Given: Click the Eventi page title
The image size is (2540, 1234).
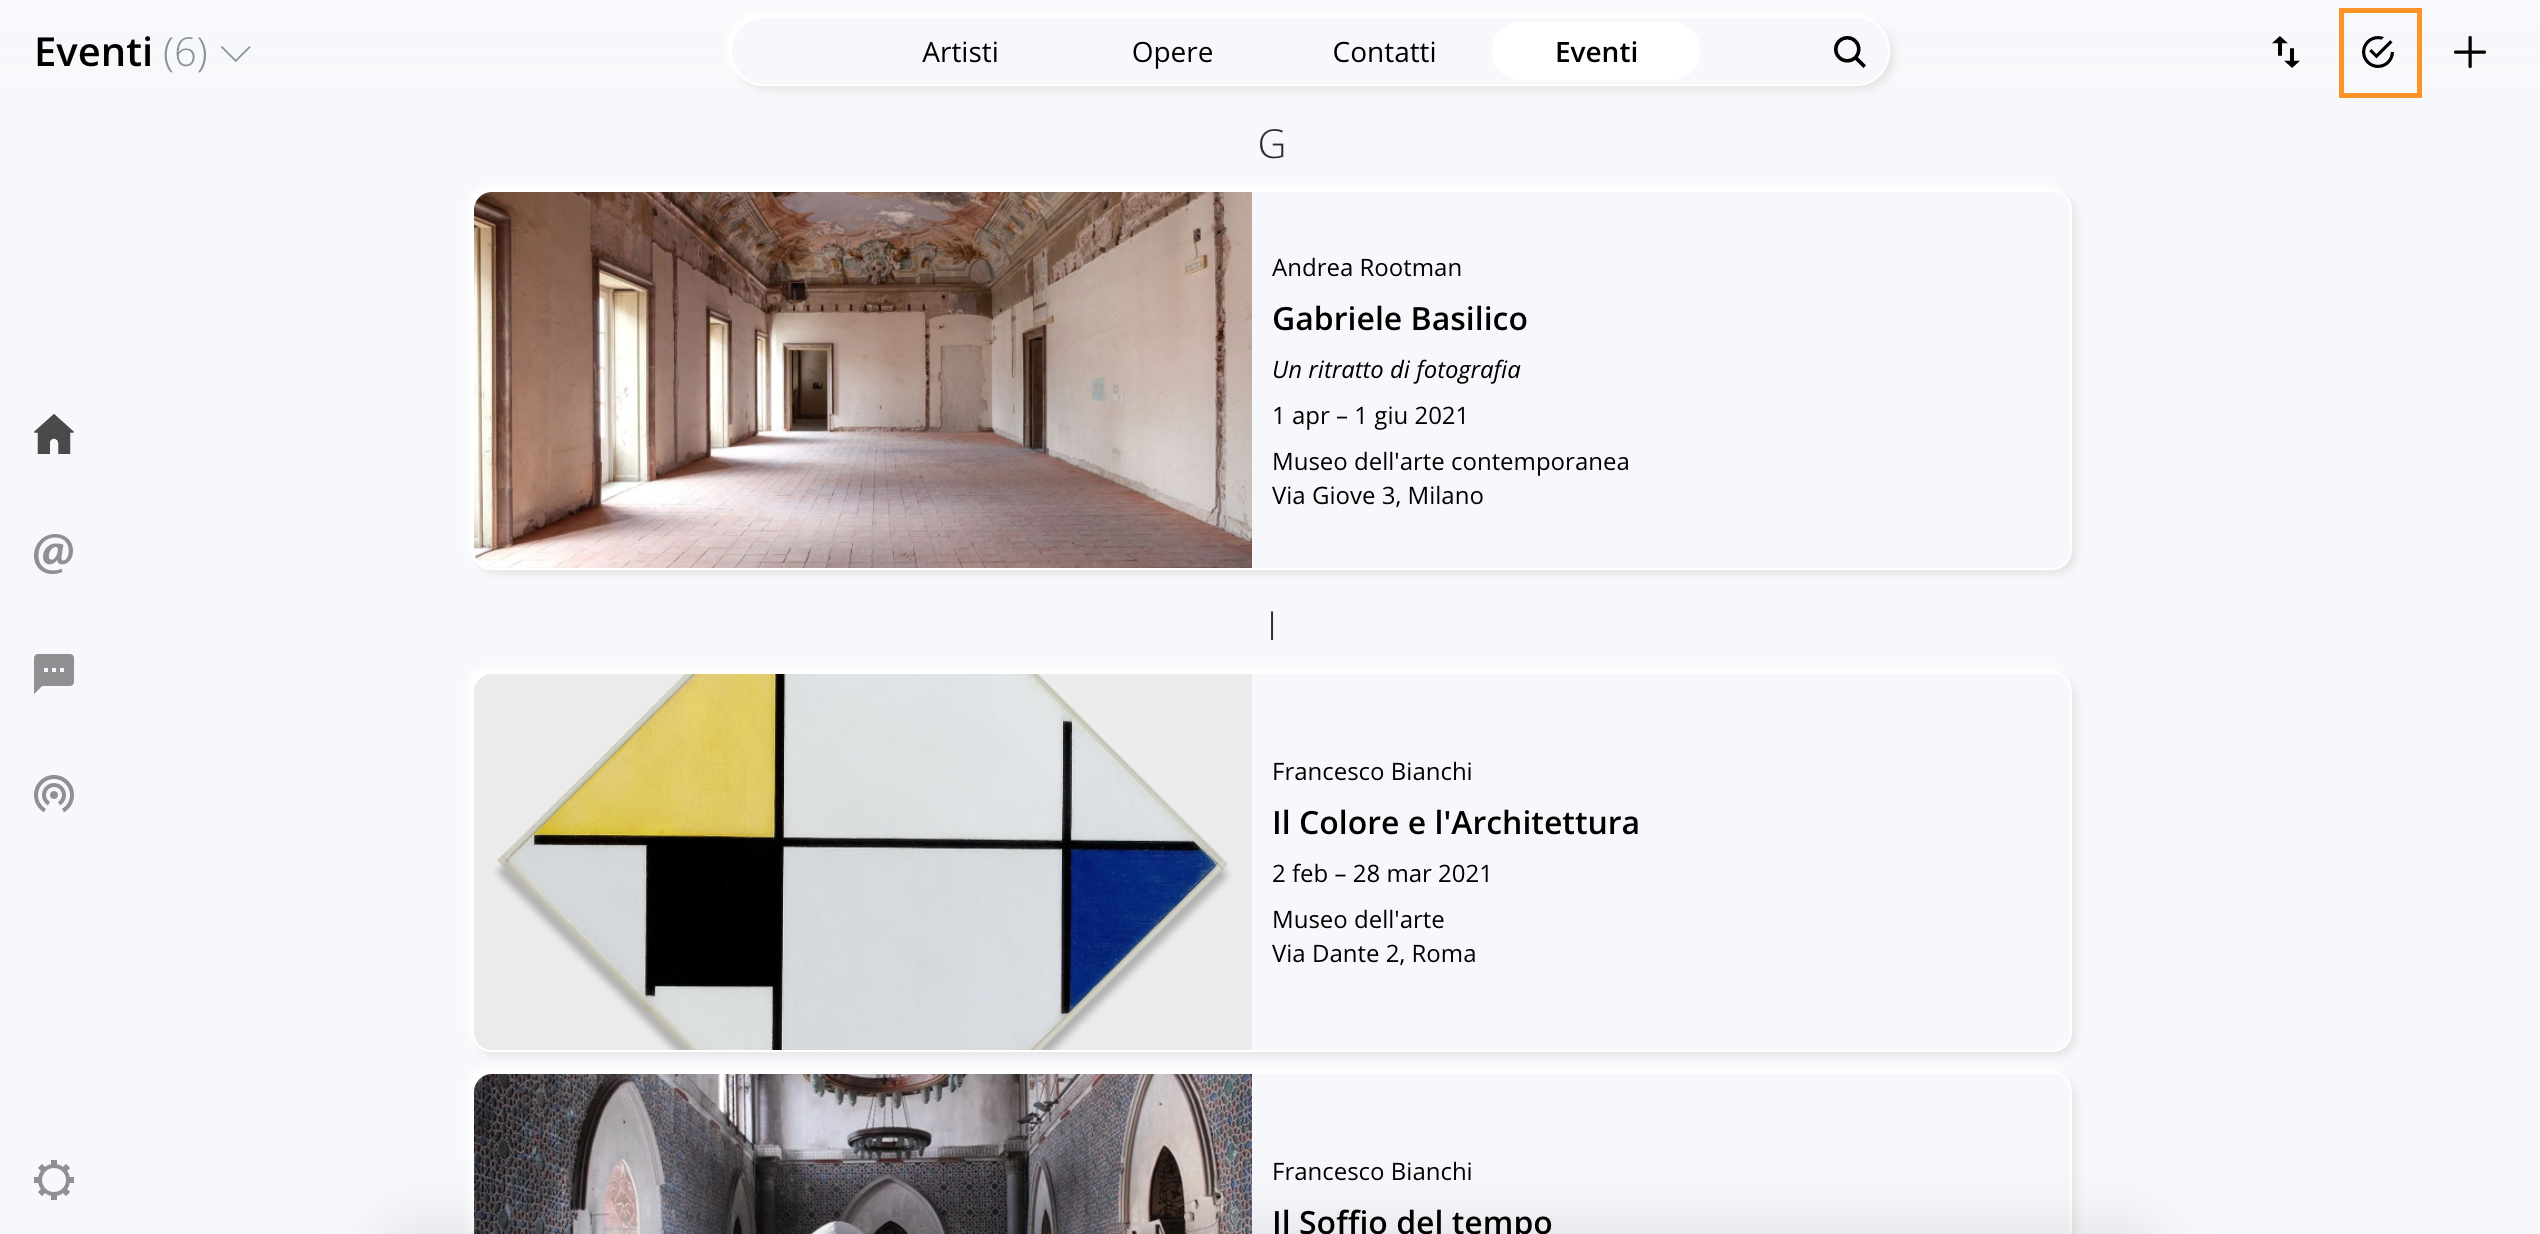Looking at the screenshot, I should click(x=93, y=52).
